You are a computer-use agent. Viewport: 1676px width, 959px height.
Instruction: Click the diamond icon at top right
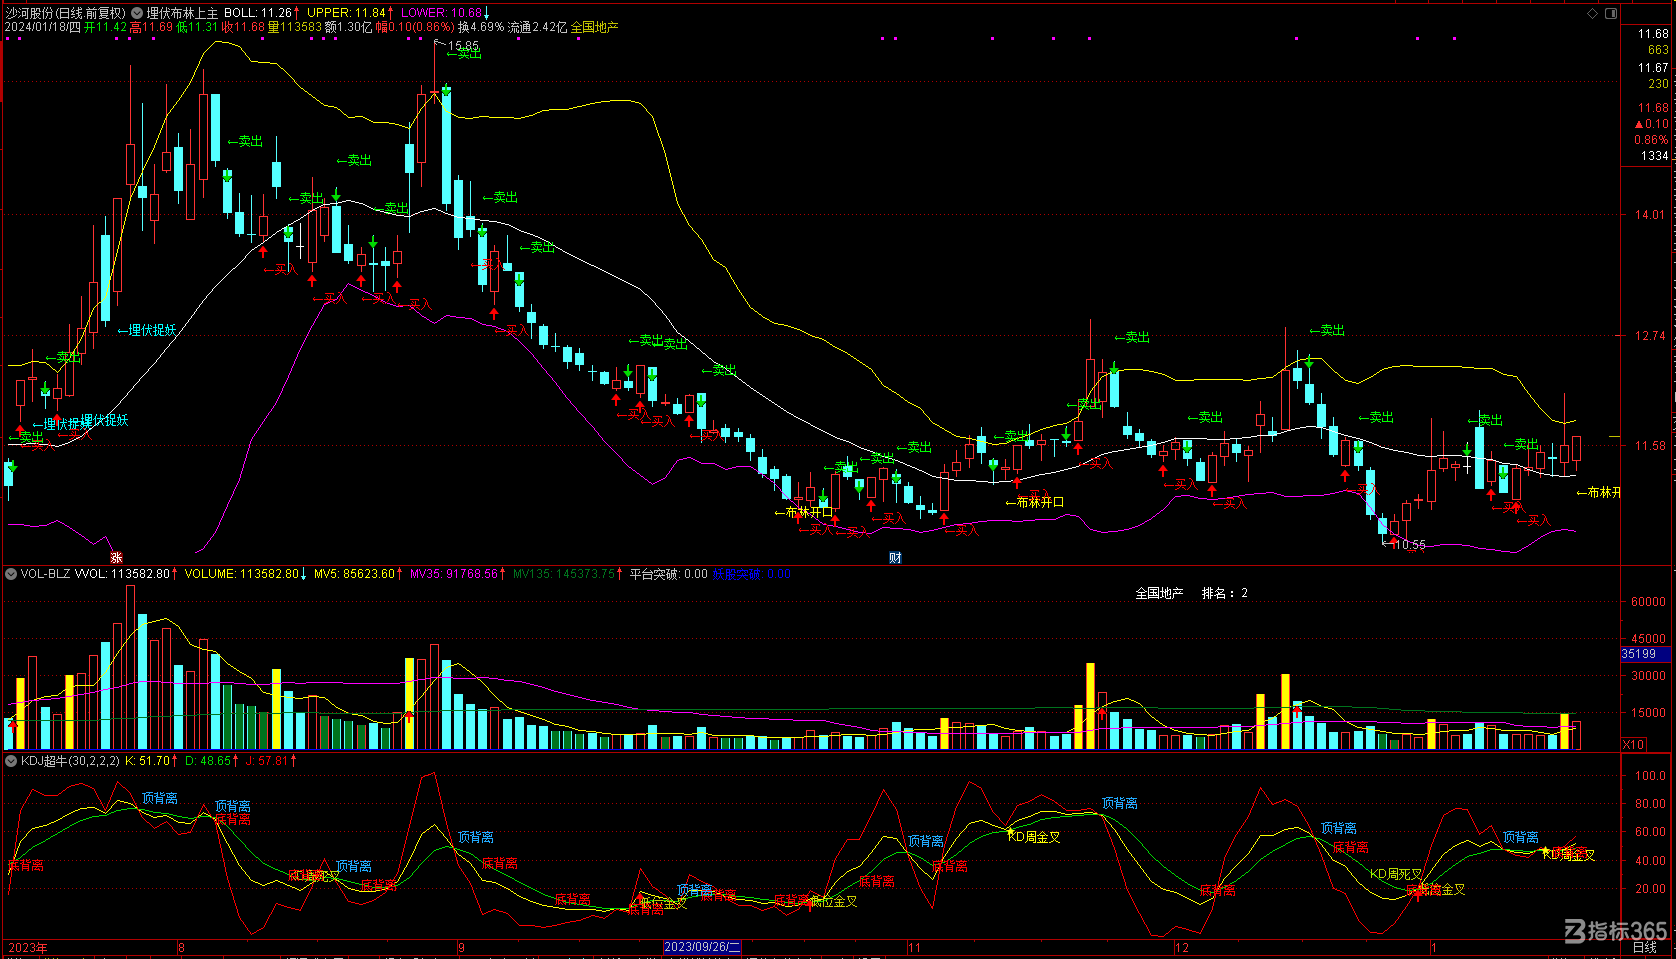tap(1593, 13)
